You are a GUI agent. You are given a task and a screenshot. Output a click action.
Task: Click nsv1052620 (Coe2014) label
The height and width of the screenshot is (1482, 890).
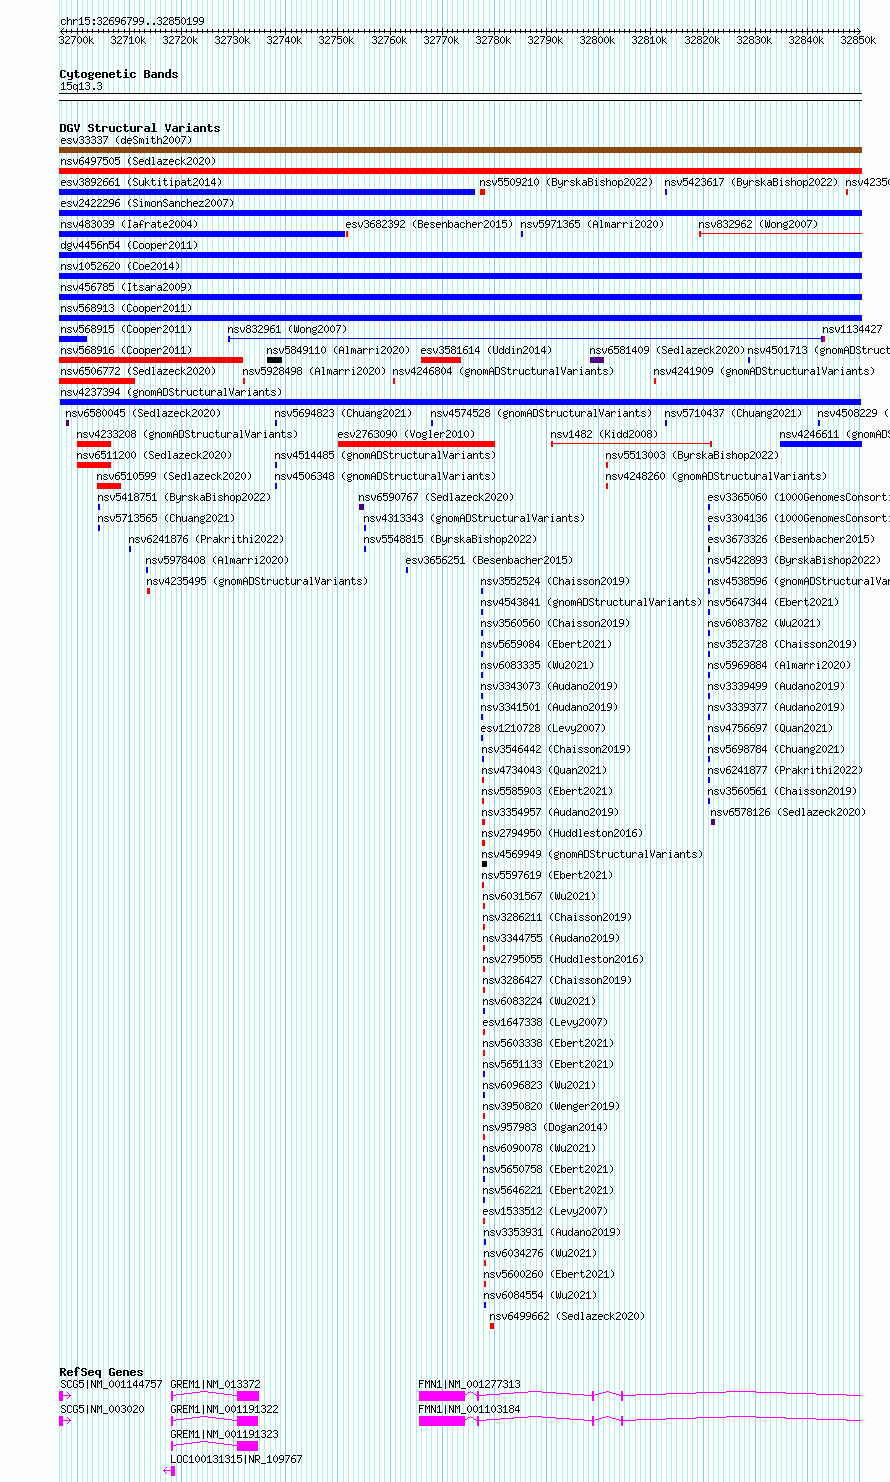(120, 266)
